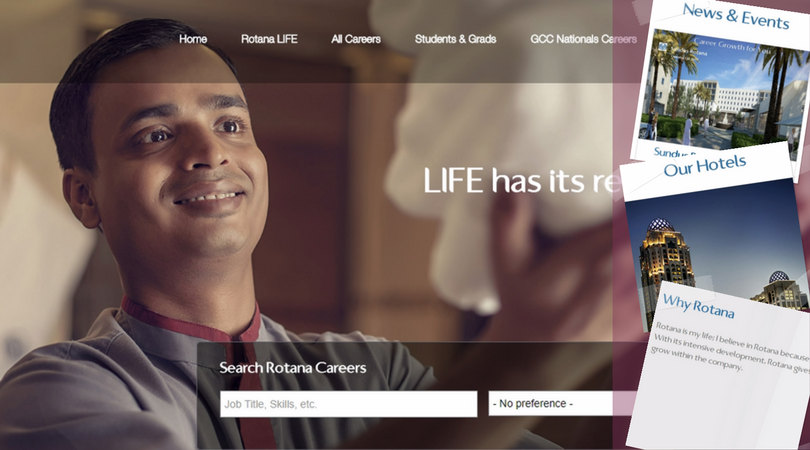Click the Search Rotana Careers heading

tap(293, 368)
